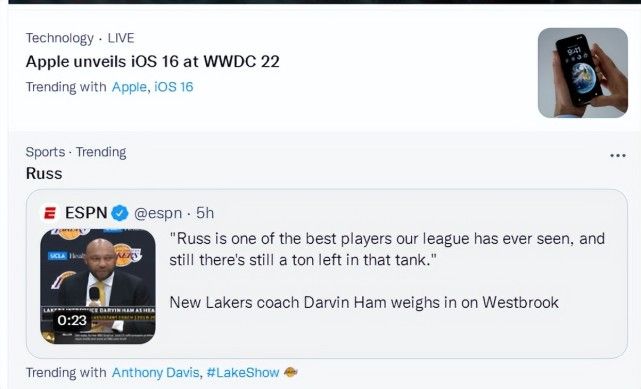Click the ESPN account name
Viewport: 641px width, 389px height.
[x=86, y=213]
